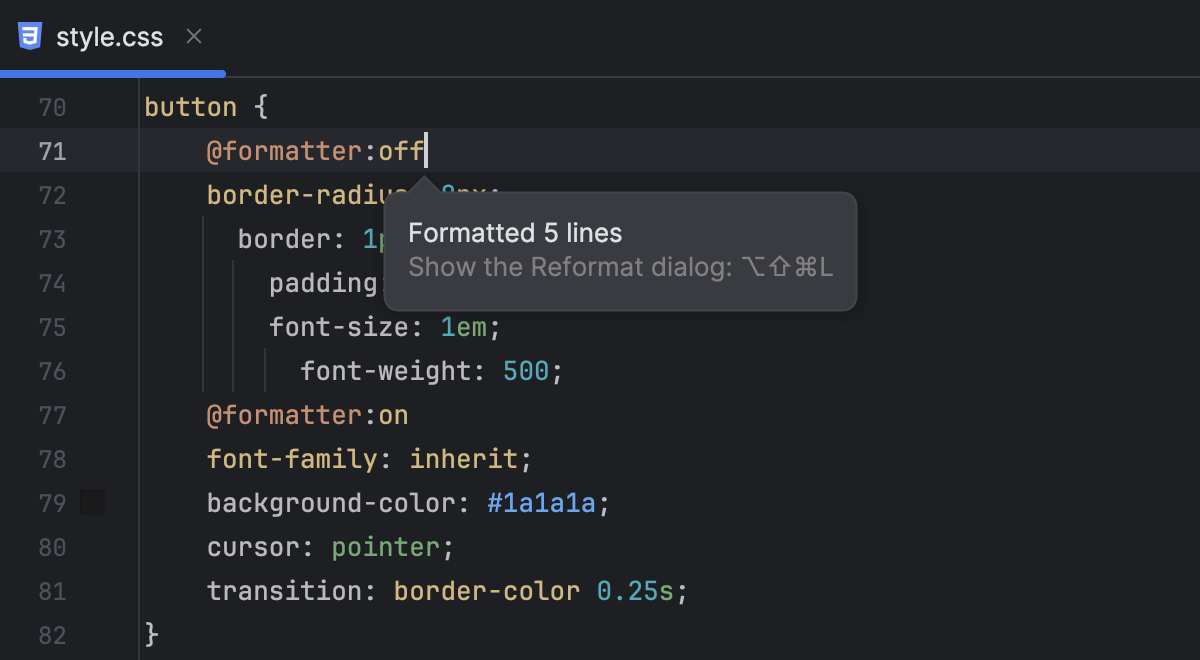This screenshot has width=1200, height=660.
Task: Click the button selector on line 70
Action: (191, 106)
